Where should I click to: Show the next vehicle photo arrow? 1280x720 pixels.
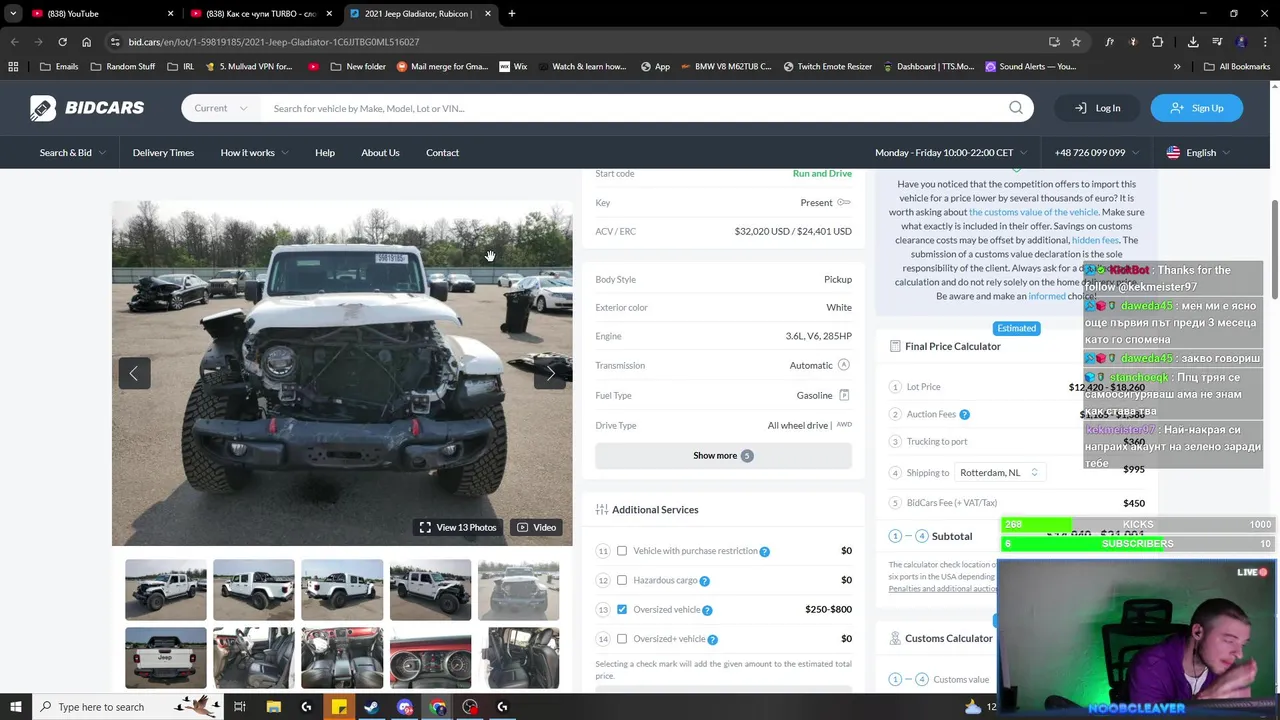pos(550,373)
